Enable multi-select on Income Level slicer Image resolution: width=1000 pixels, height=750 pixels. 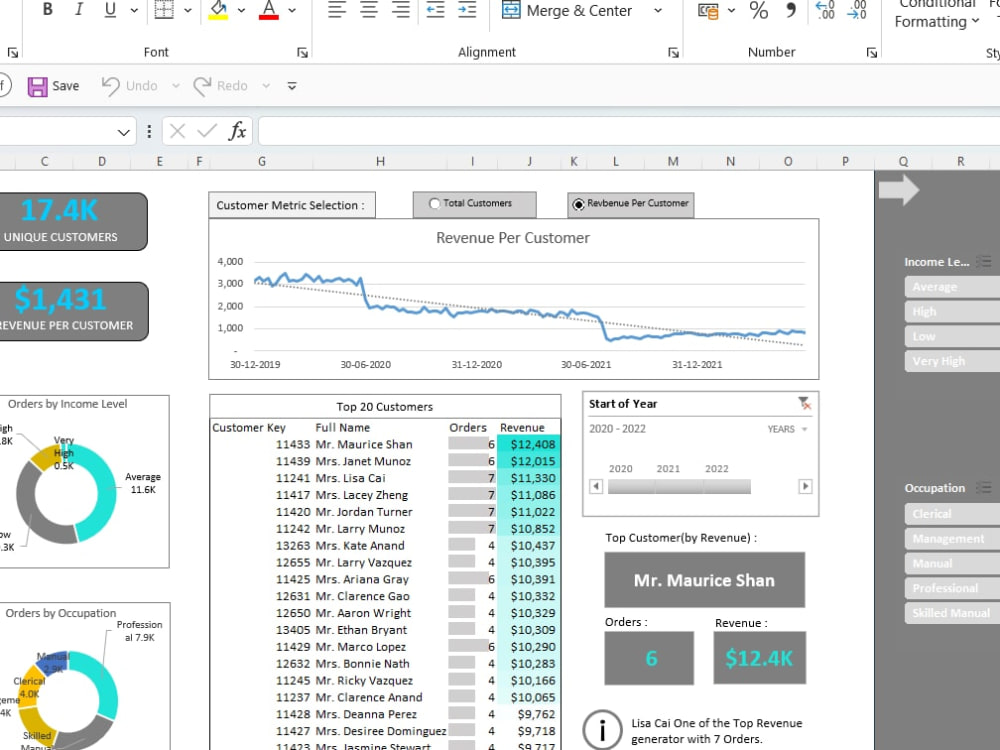tap(984, 261)
